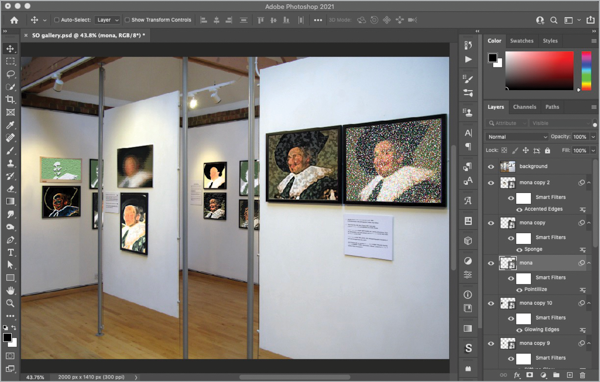Open the Auto-Select Layer dropdown
The height and width of the screenshot is (382, 600).
point(108,20)
